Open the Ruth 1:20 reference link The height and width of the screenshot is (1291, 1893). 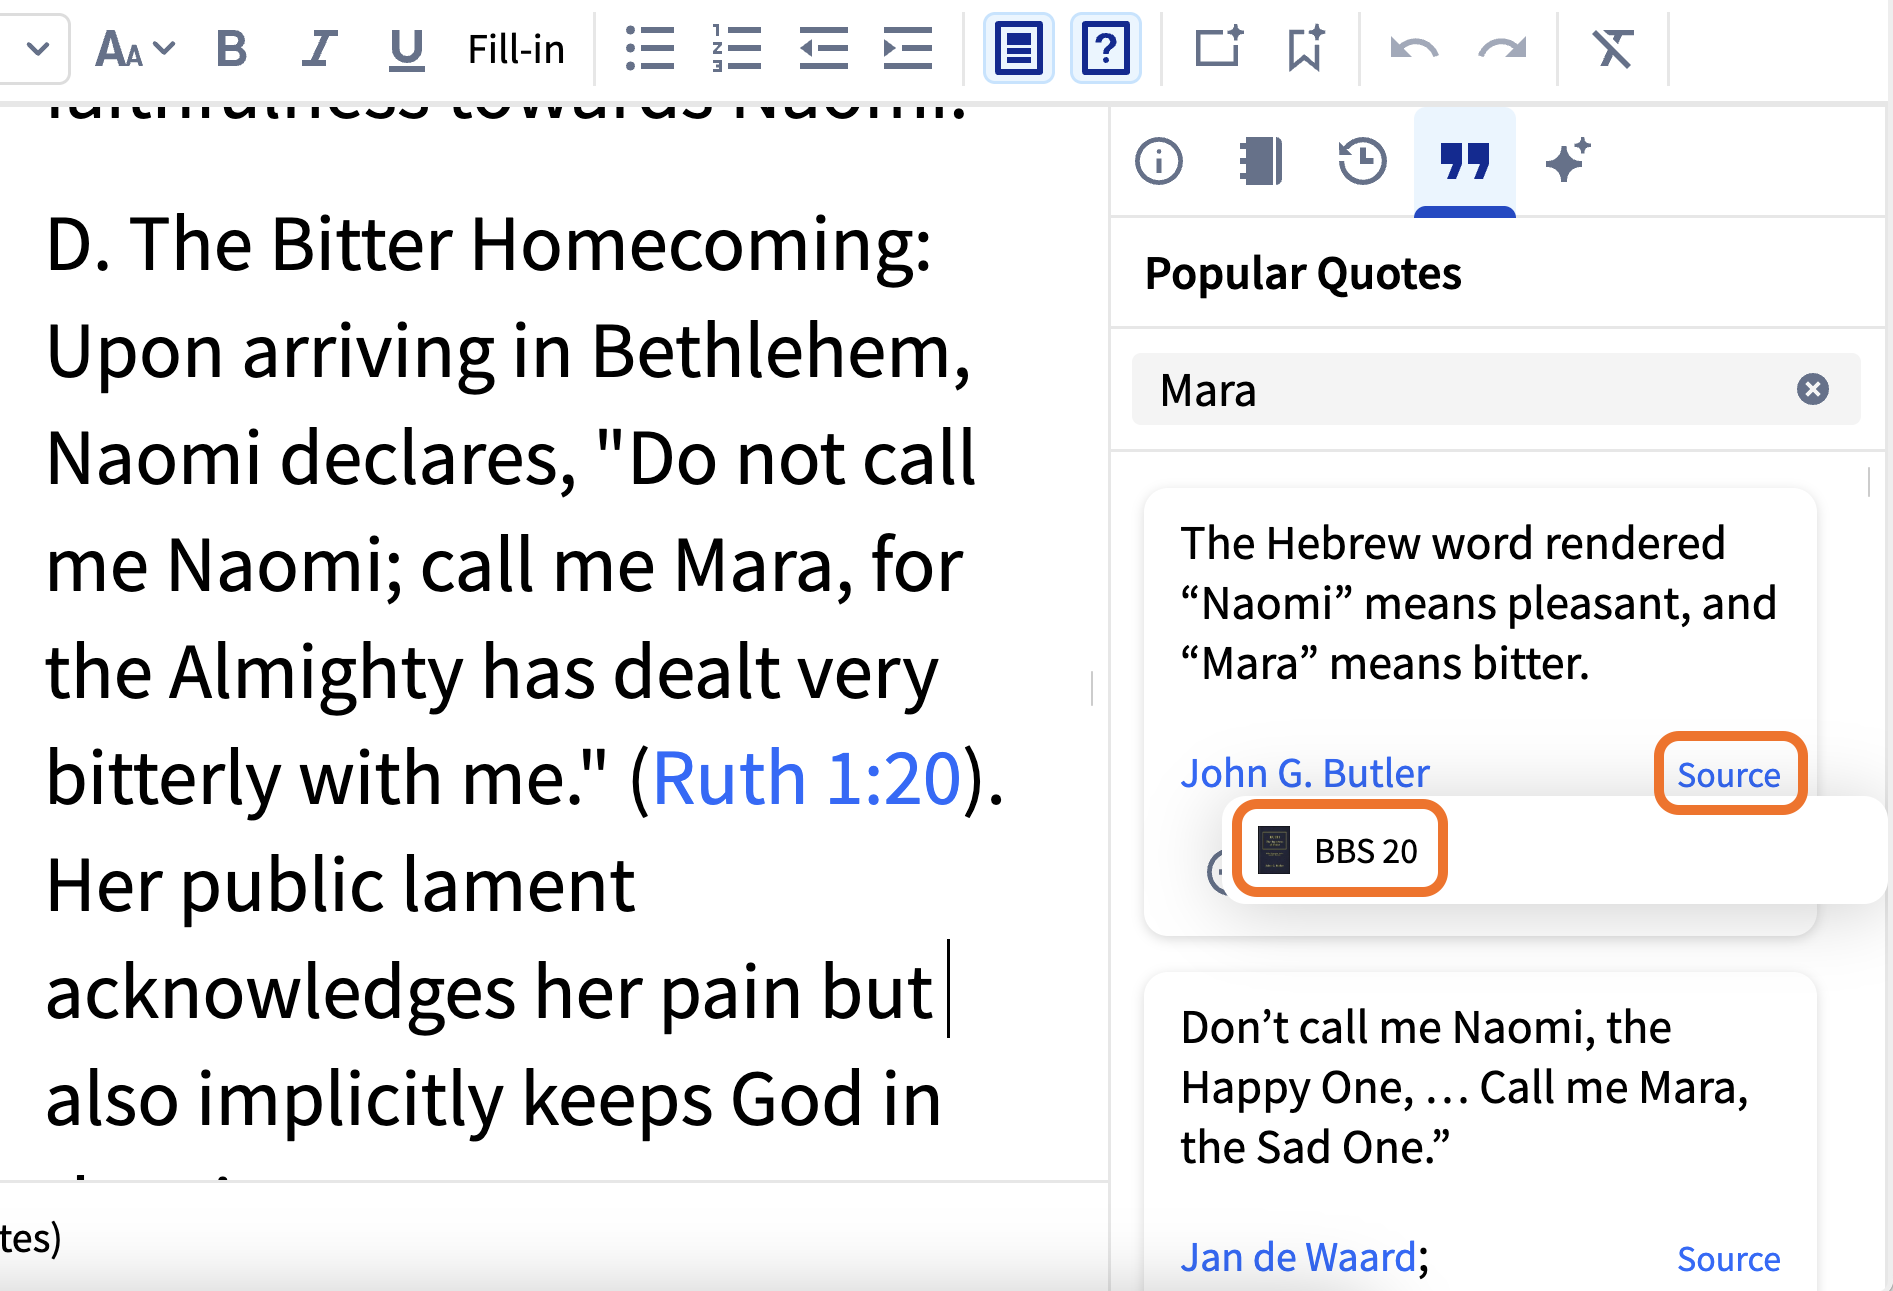[806, 778]
